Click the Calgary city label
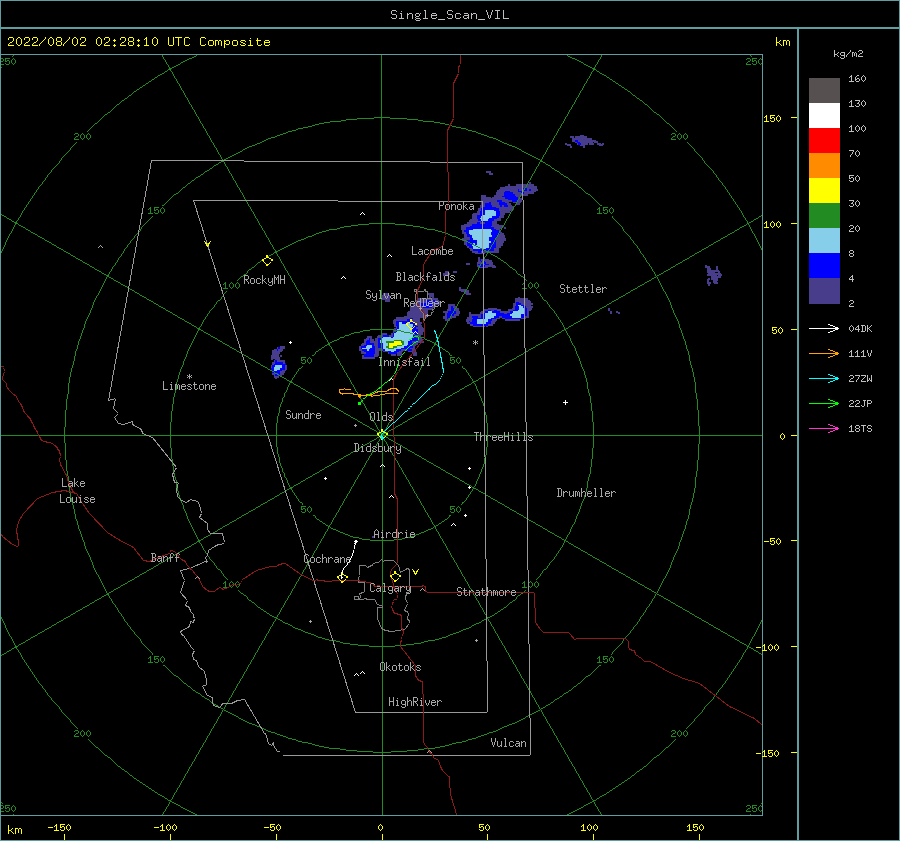The height and width of the screenshot is (841, 900). point(390,588)
